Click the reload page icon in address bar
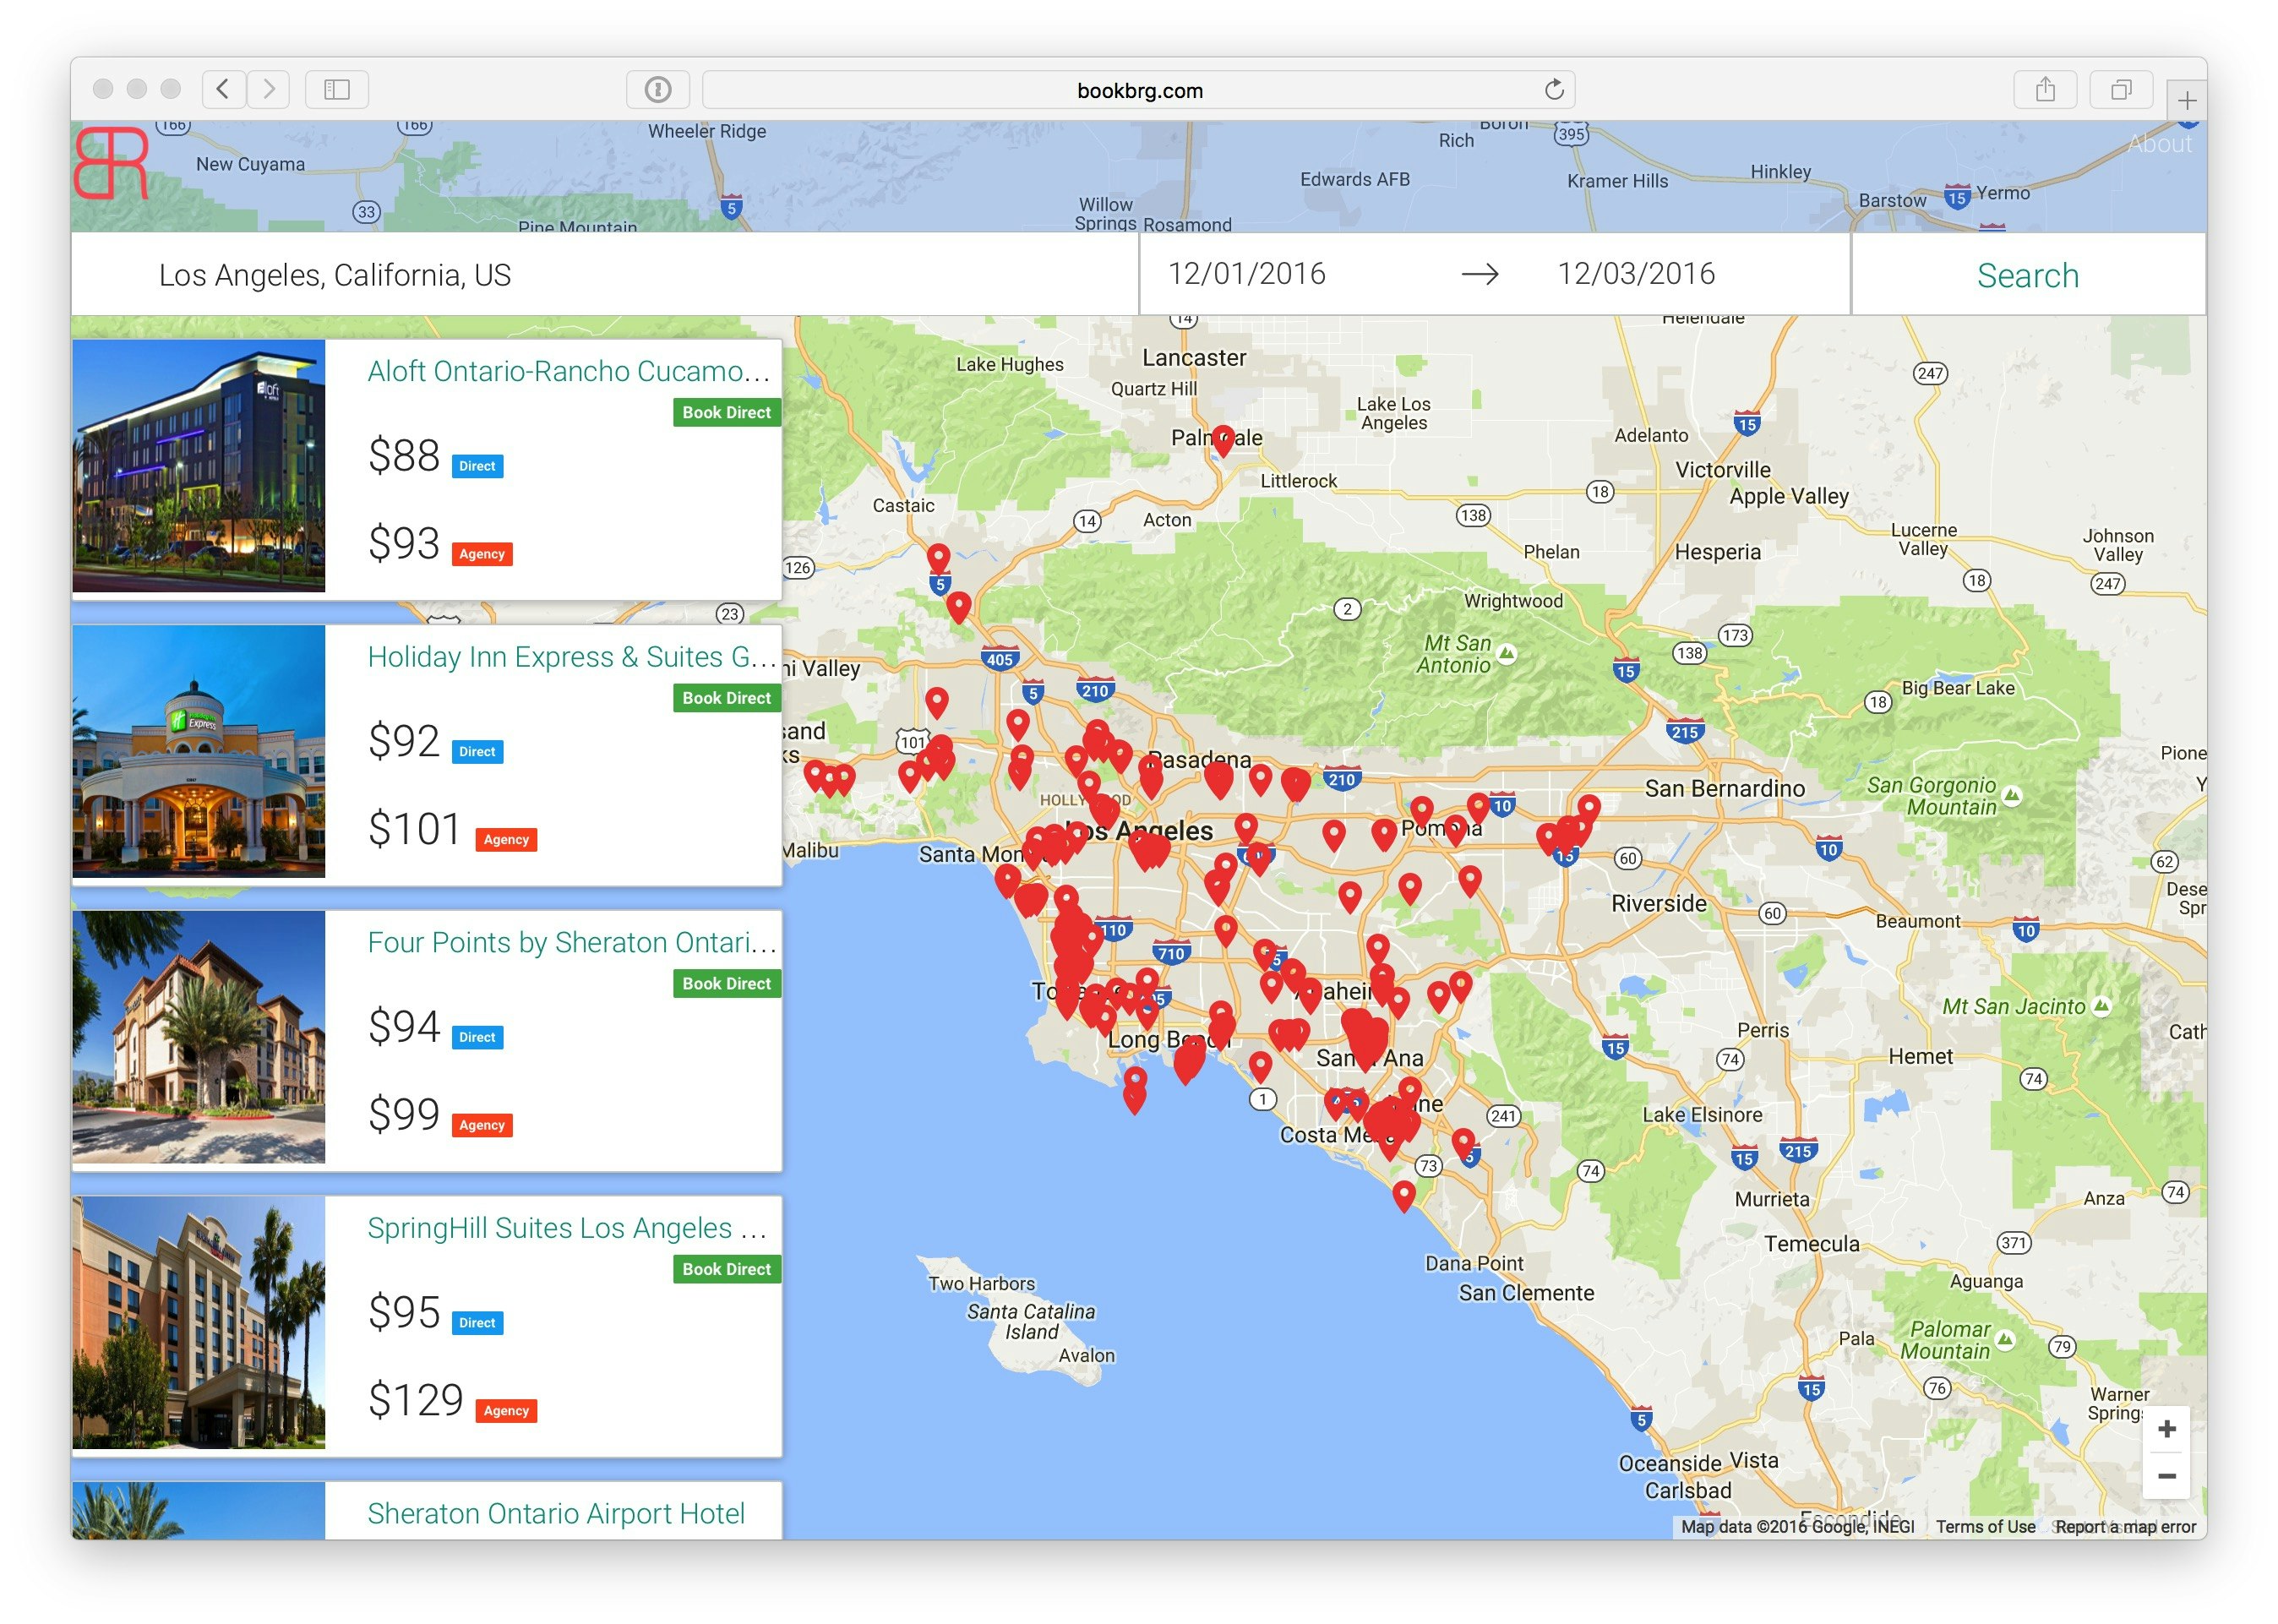This screenshot has width=2278, height=1624. (x=1553, y=90)
